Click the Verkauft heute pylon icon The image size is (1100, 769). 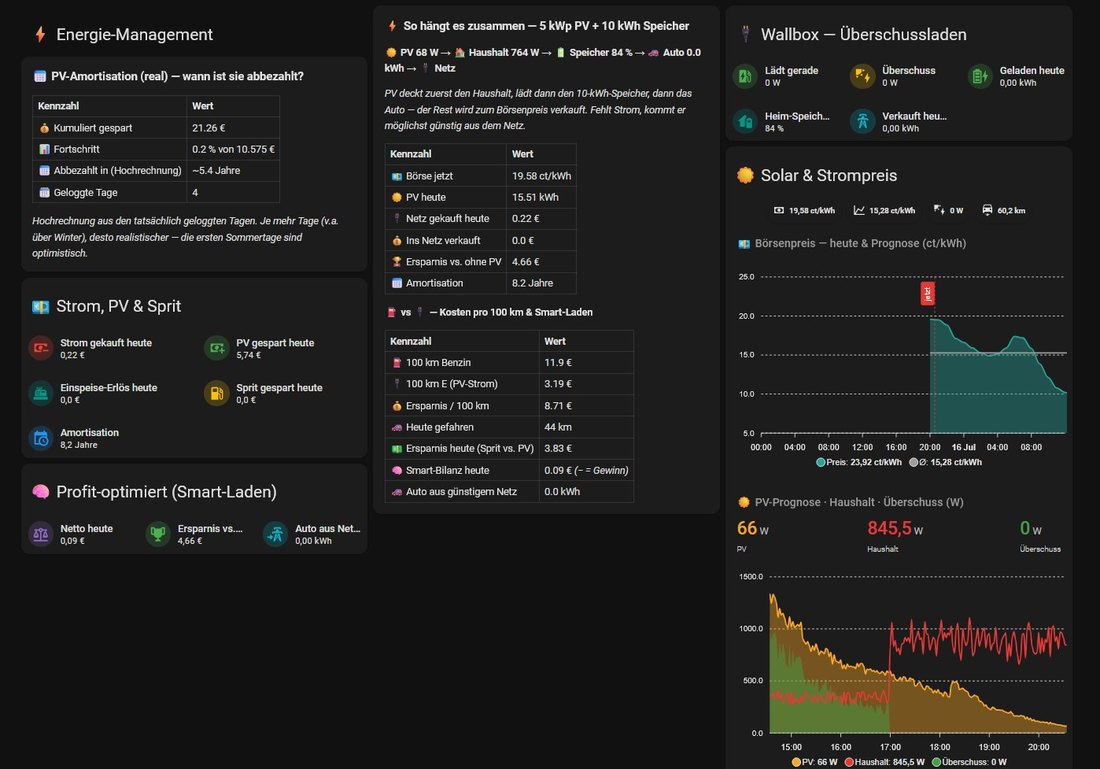(x=862, y=121)
